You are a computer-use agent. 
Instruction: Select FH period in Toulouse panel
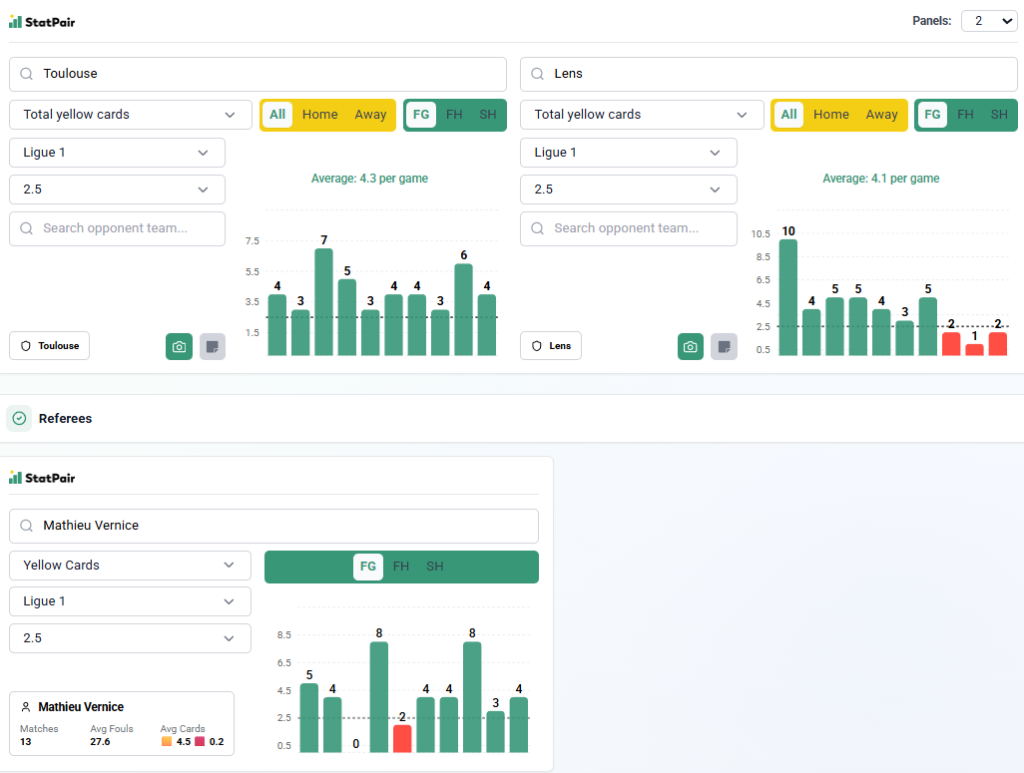pyautogui.click(x=454, y=115)
